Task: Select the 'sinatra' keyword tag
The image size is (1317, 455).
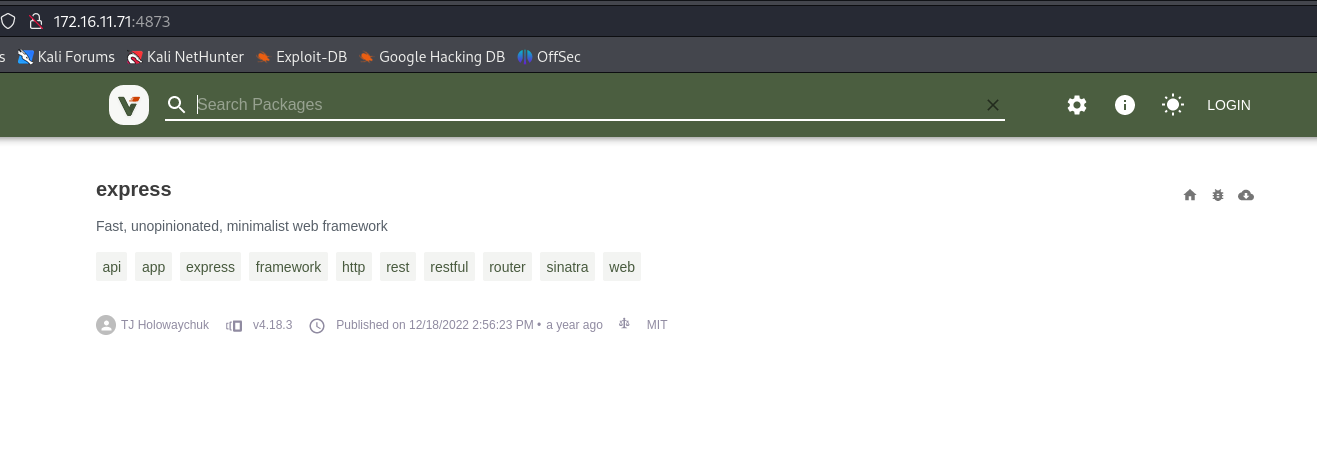Action: pos(567,267)
